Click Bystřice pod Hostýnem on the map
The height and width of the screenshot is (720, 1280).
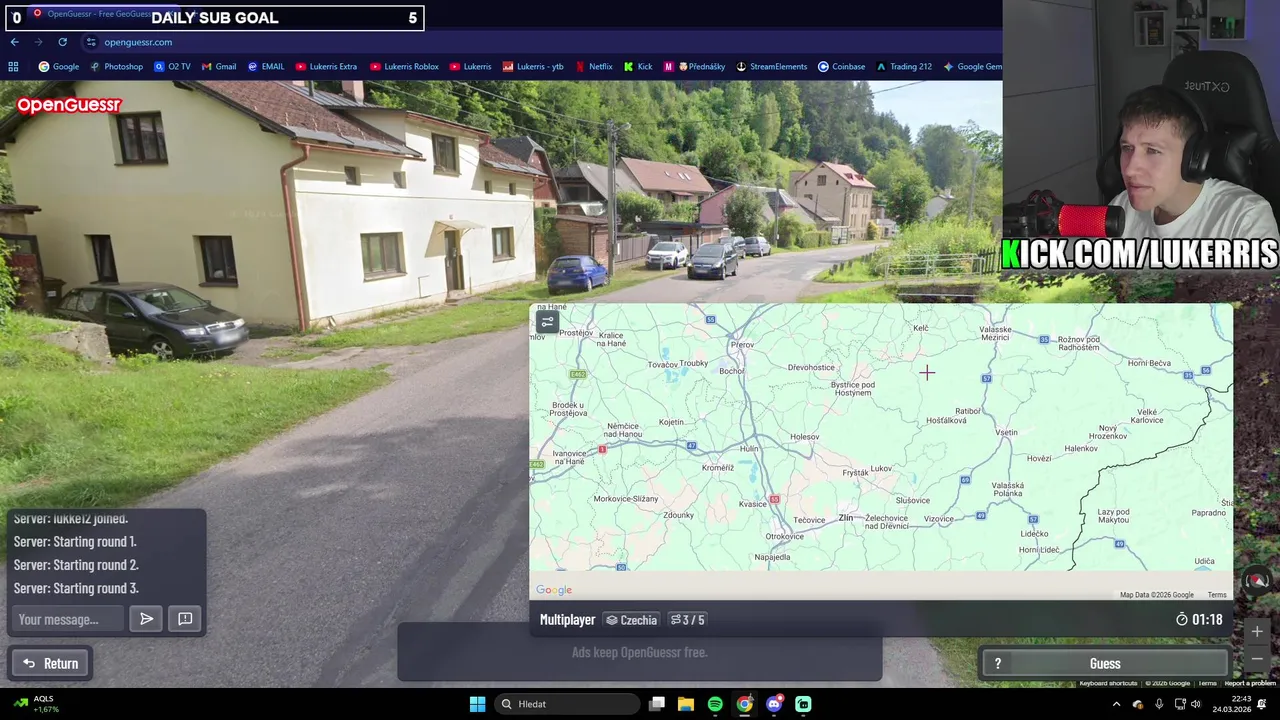click(x=853, y=388)
